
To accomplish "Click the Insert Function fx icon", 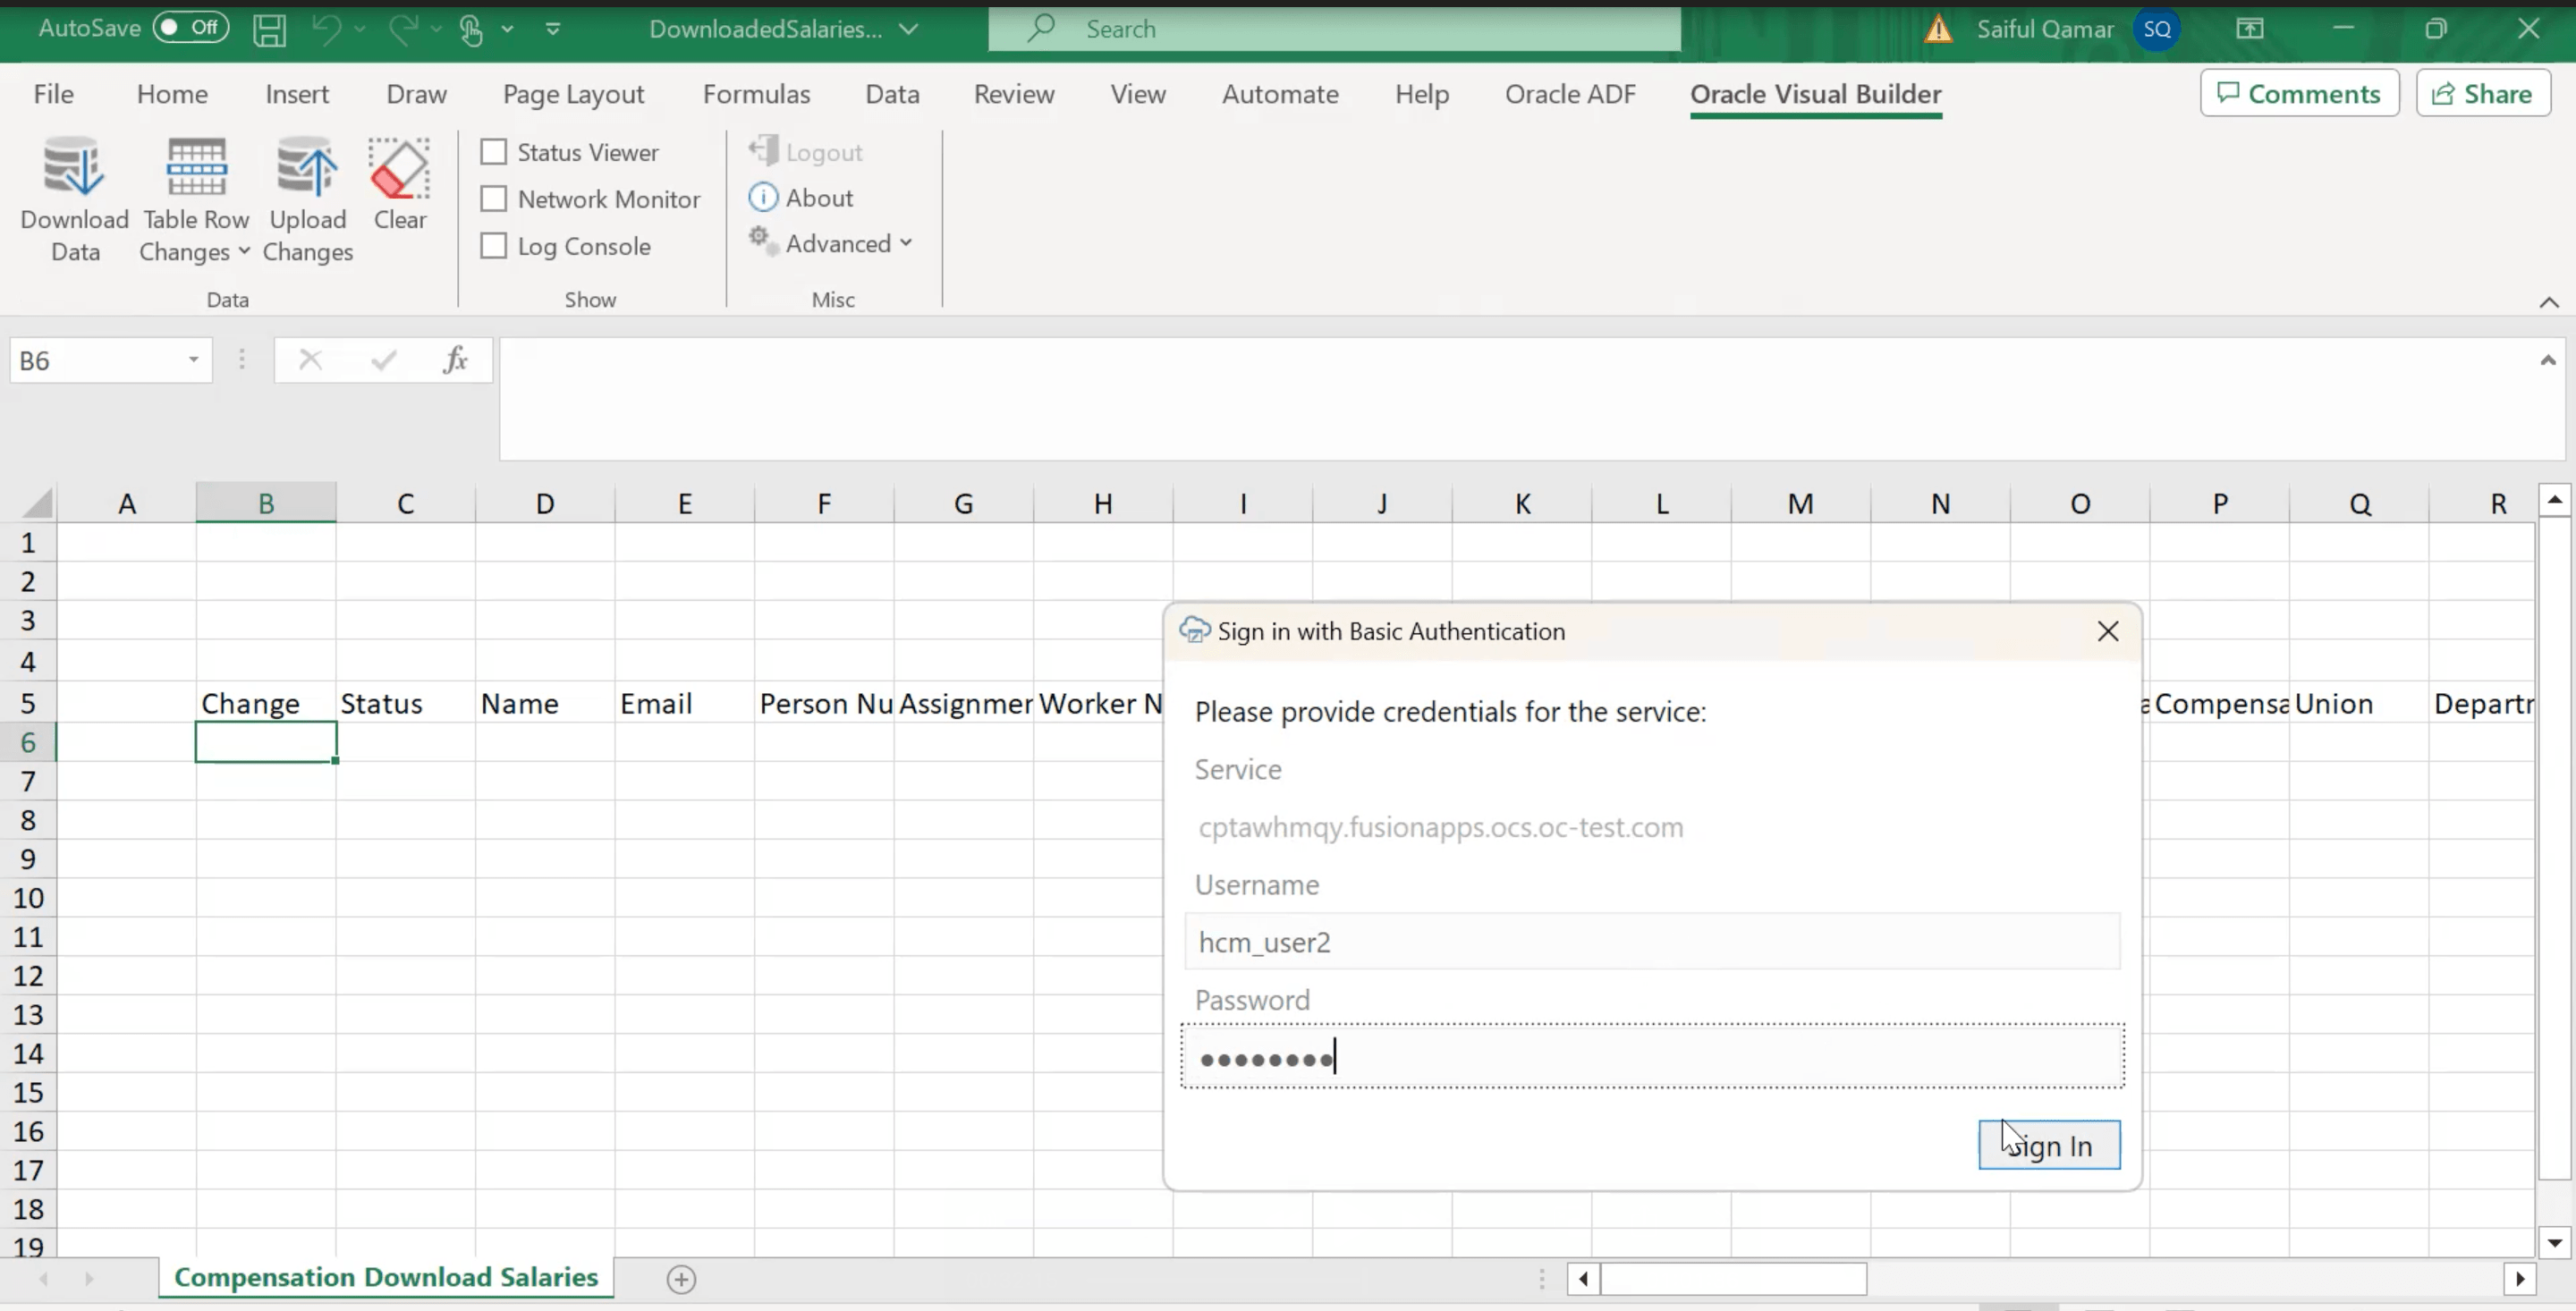I will (456, 360).
